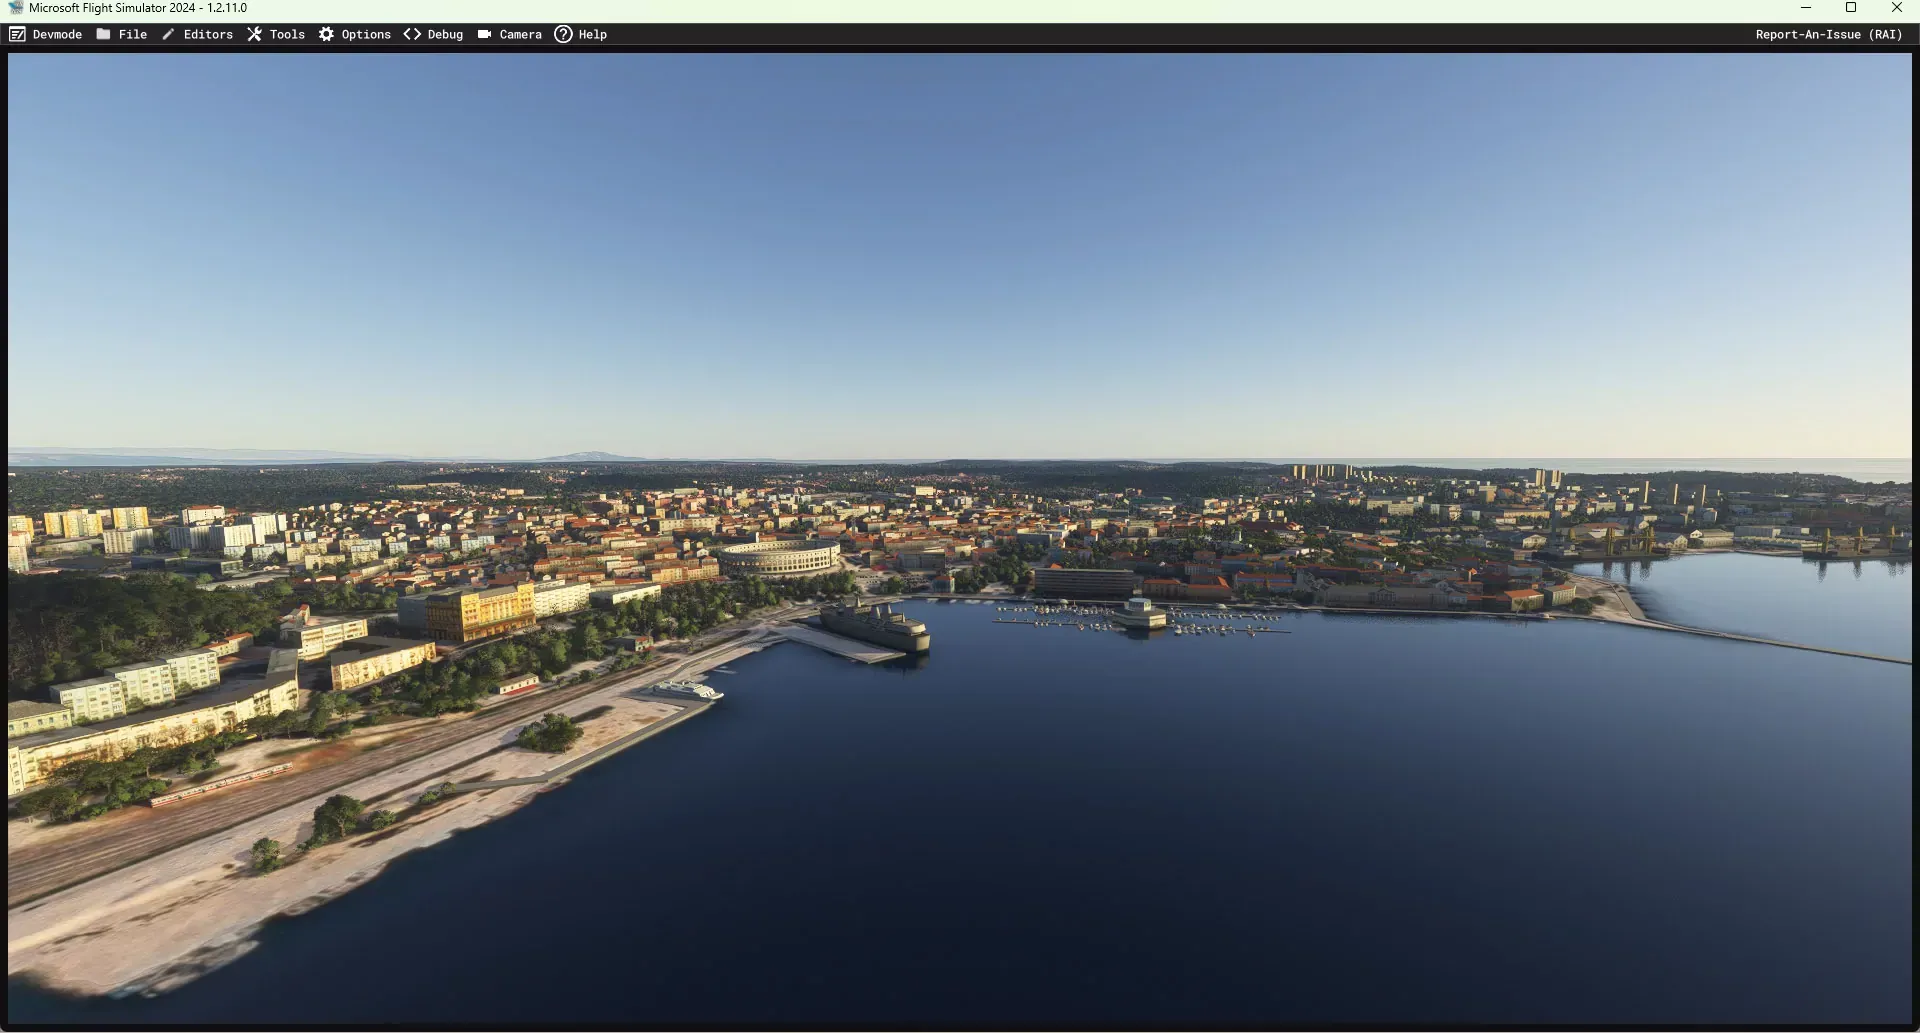Open the Help menu label
This screenshot has height=1033, width=1920.
tap(592, 34)
